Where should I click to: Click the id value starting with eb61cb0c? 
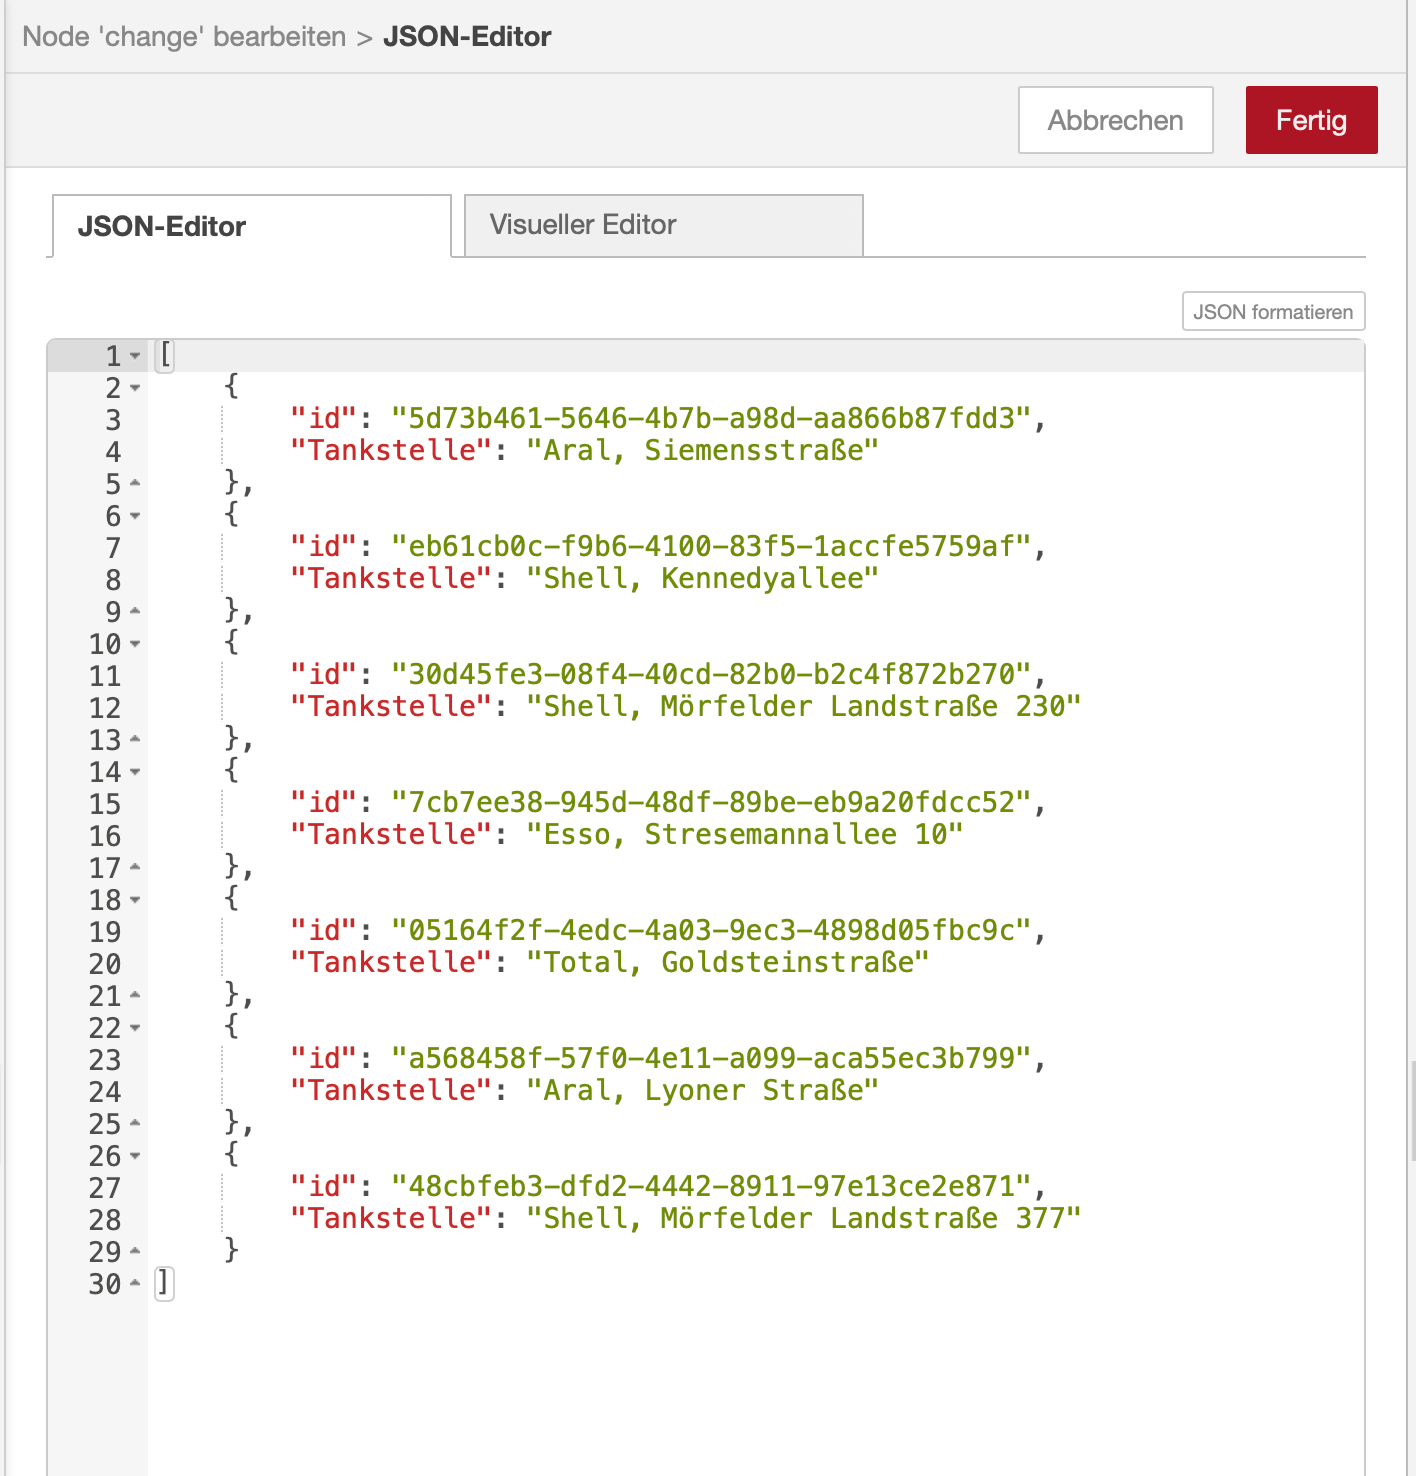coord(711,546)
